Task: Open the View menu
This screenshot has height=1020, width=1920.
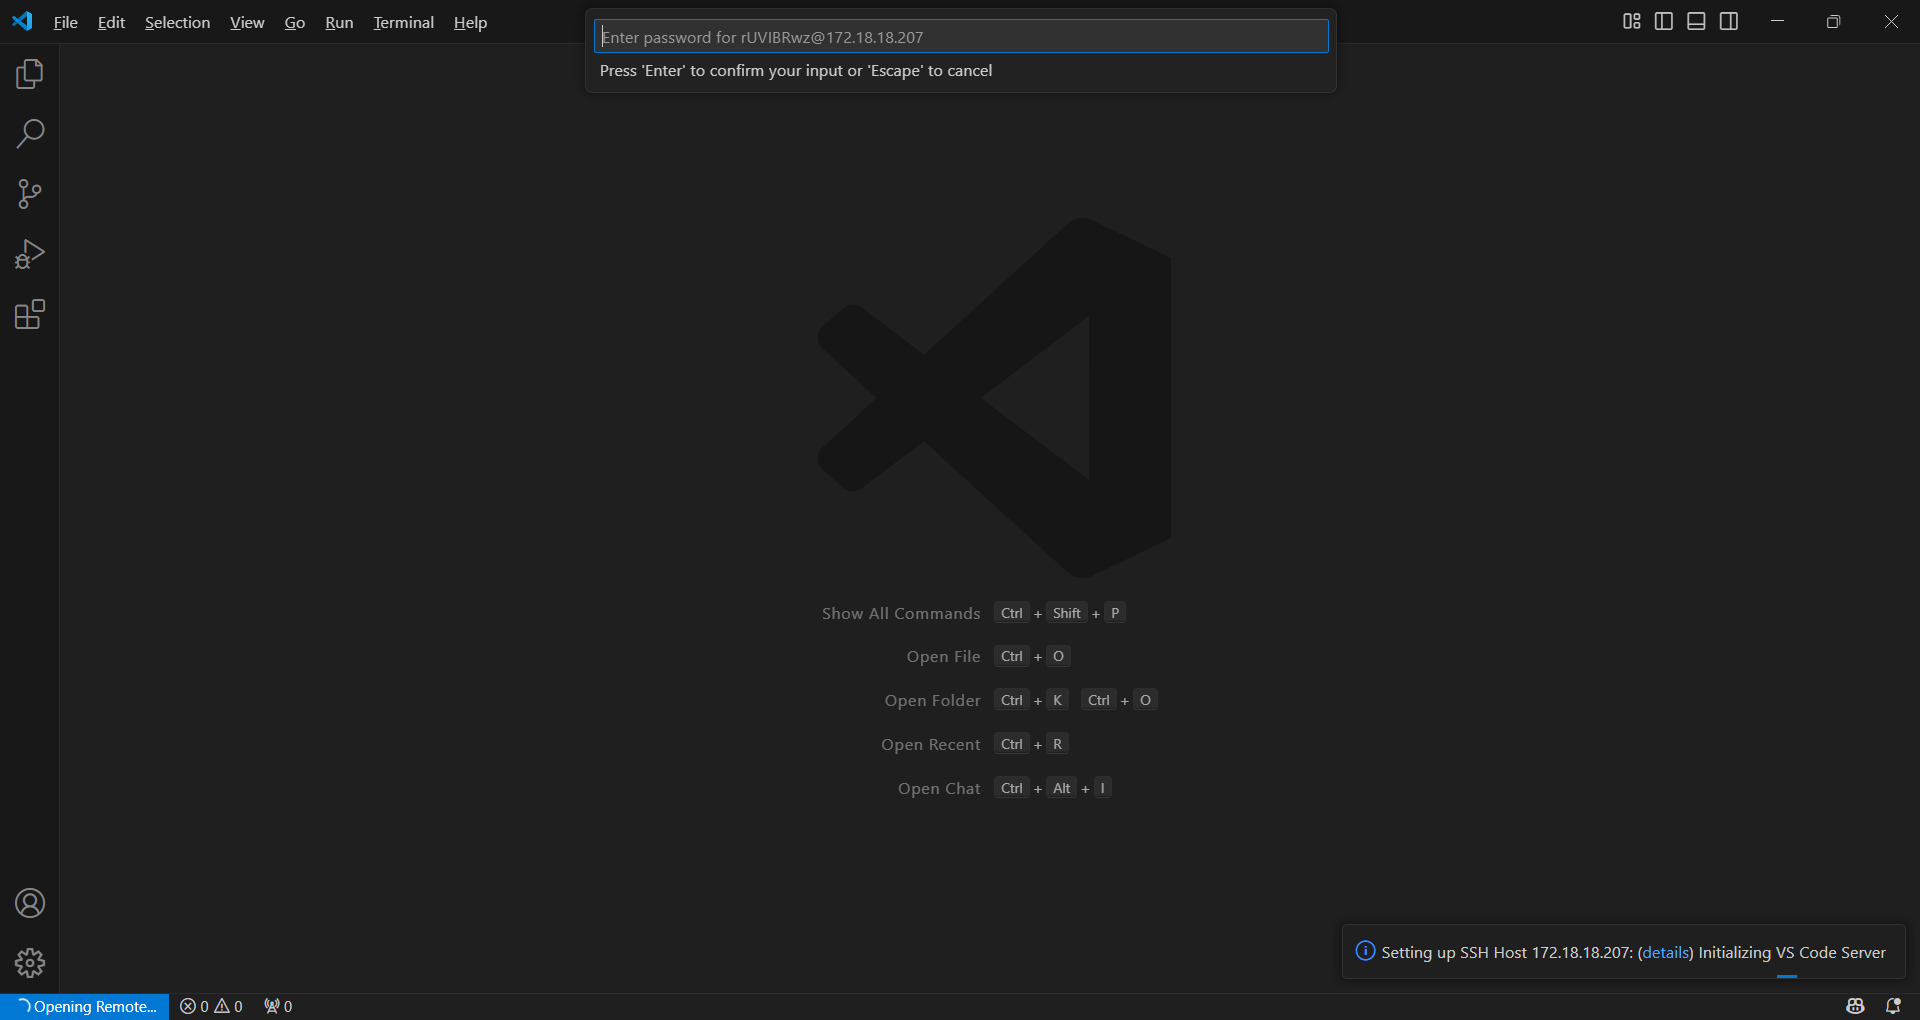Action: pyautogui.click(x=247, y=22)
